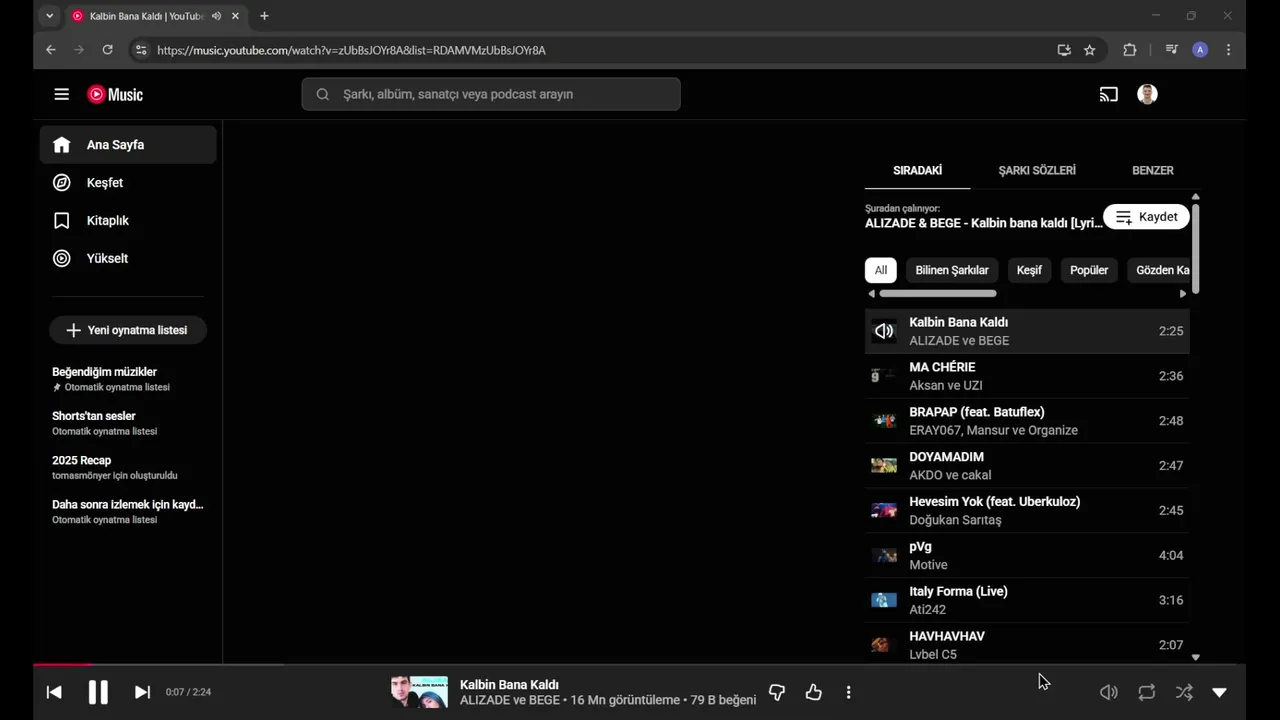The width and height of the screenshot is (1280, 720).
Task: Open Chrome three-dot menu
Action: pos(1228,50)
